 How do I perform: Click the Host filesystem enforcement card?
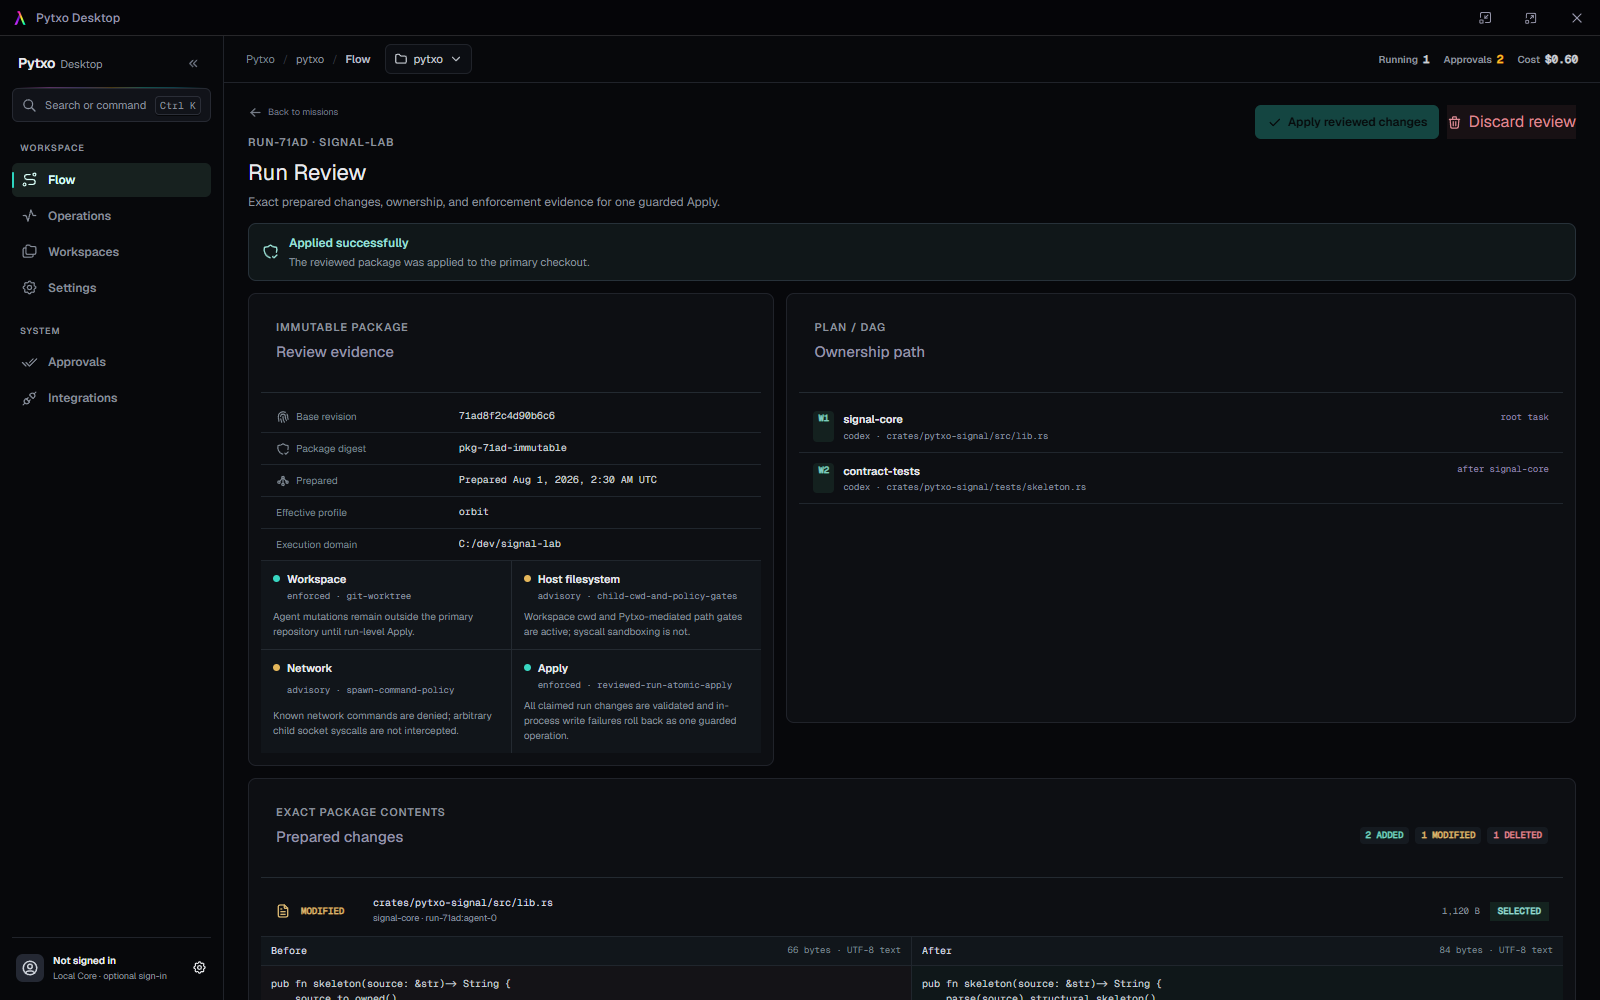pyautogui.click(x=636, y=605)
